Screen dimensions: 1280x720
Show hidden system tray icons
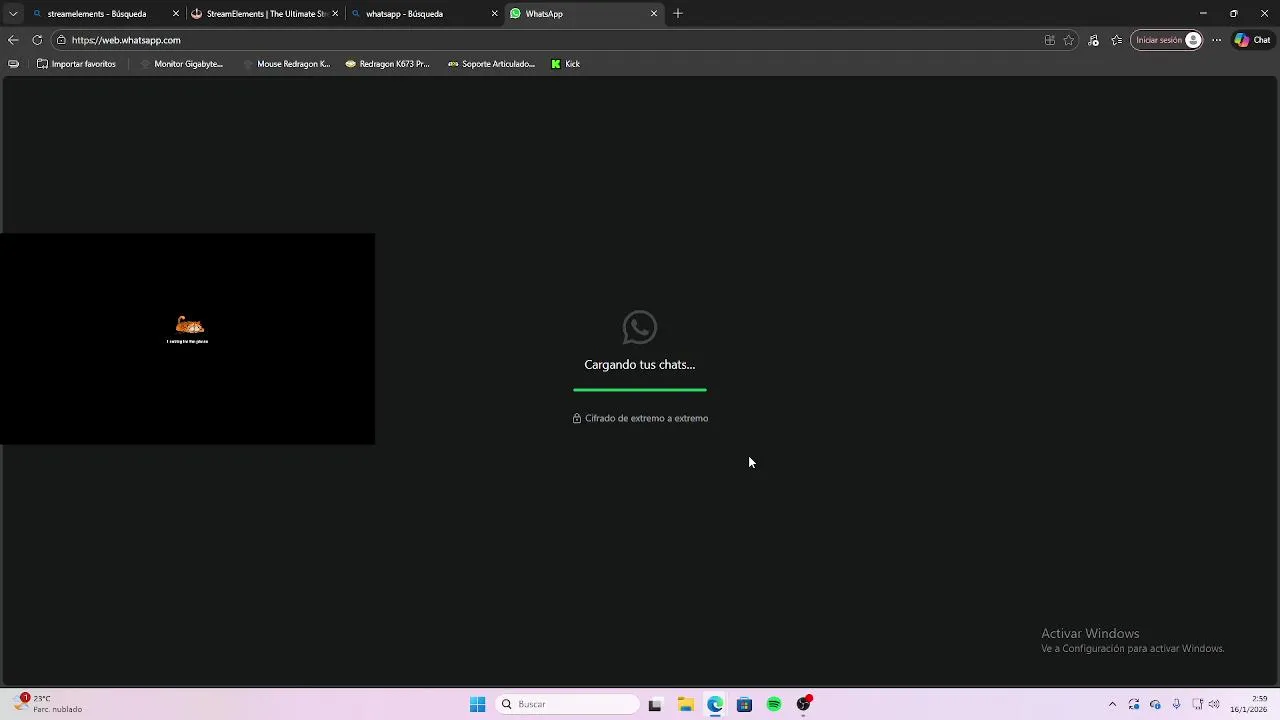[1112, 704]
